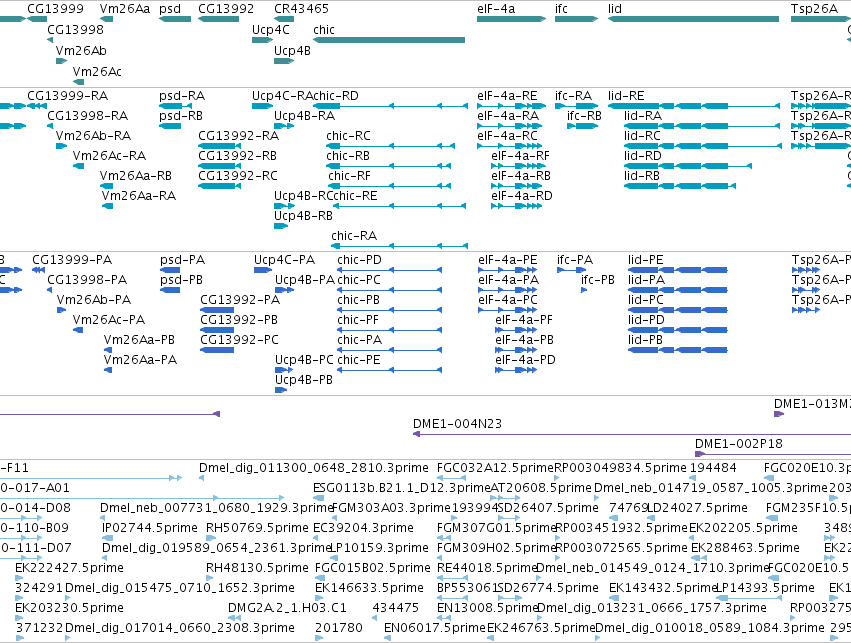Click the Tsp26A gene label
Image resolution: width=851 pixels, height=643 pixels.
point(814,9)
